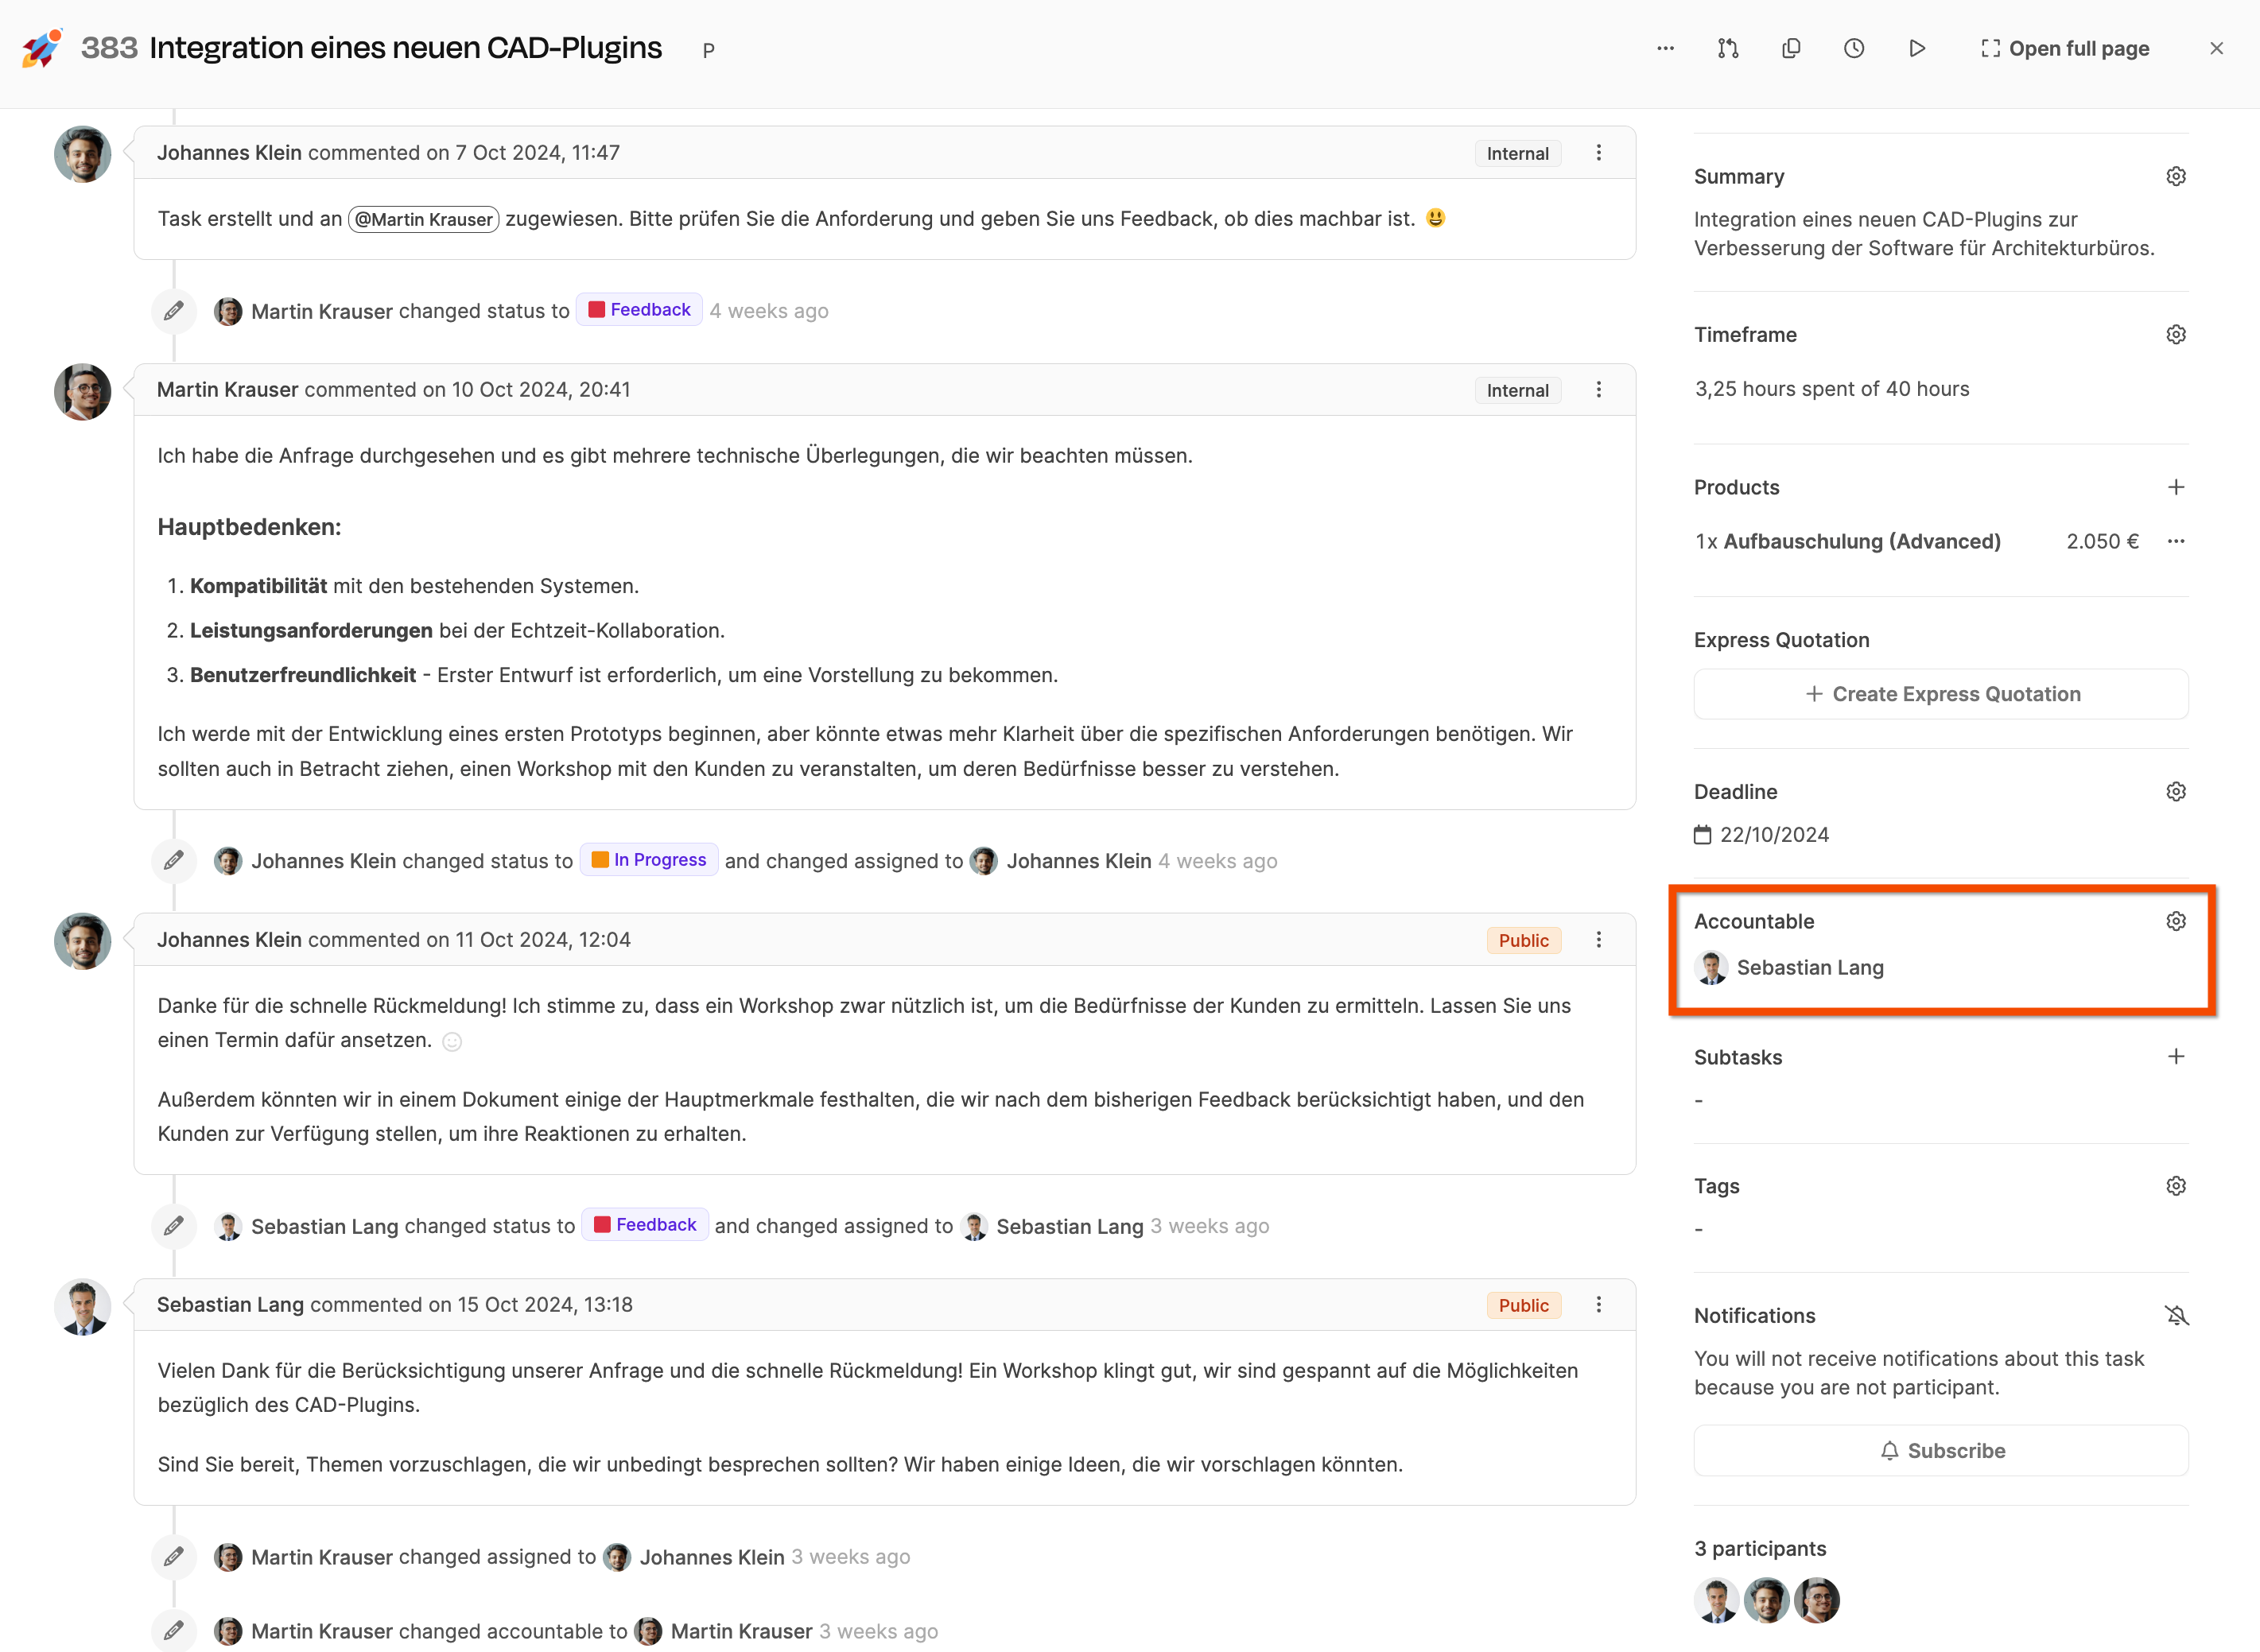Open the header three-dots more menu
This screenshot has height=1652, width=2260.
pos(1665,48)
